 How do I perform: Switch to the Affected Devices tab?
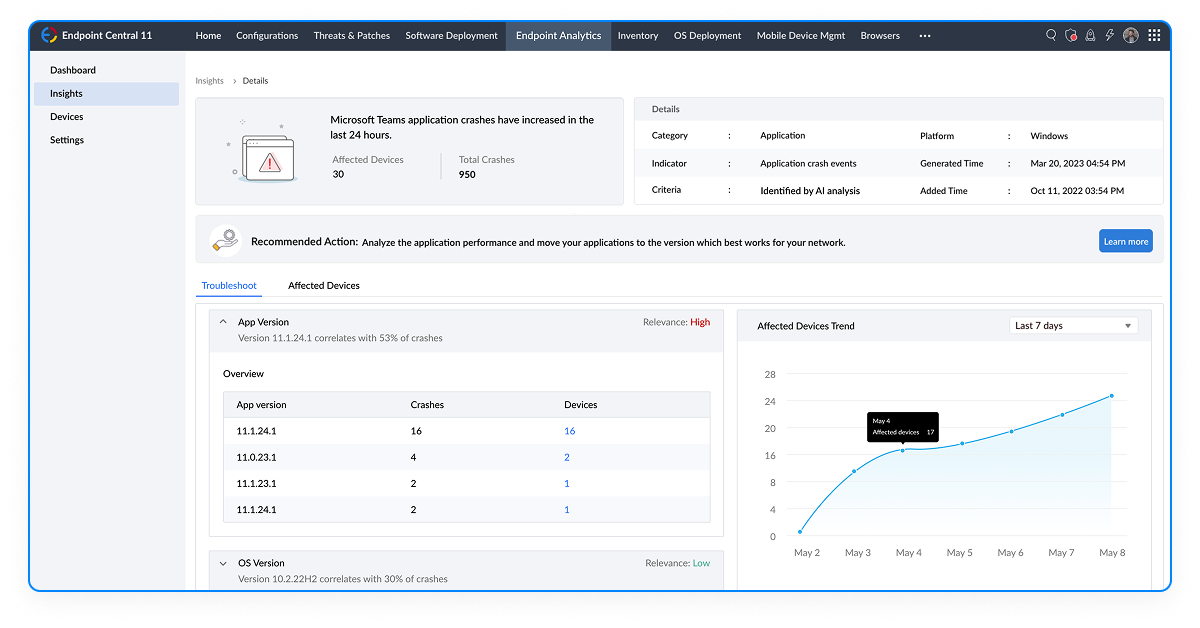[324, 286]
